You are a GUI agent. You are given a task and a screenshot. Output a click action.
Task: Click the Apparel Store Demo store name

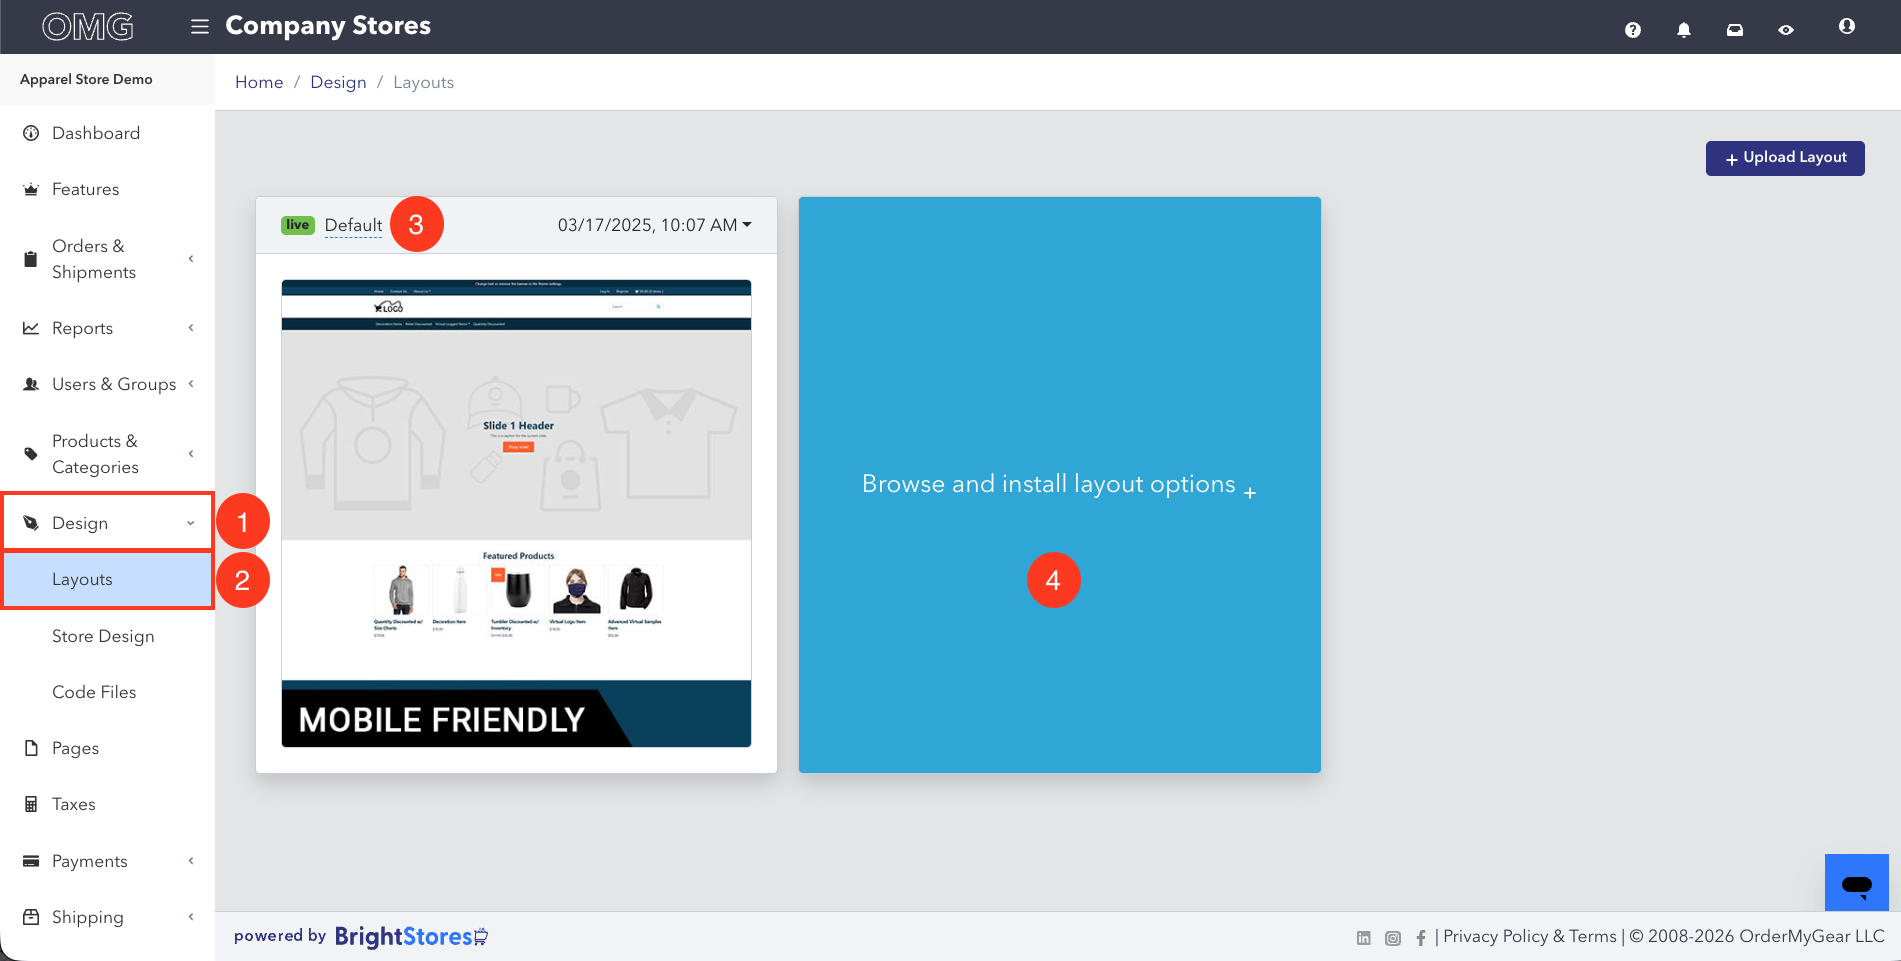tap(86, 79)
